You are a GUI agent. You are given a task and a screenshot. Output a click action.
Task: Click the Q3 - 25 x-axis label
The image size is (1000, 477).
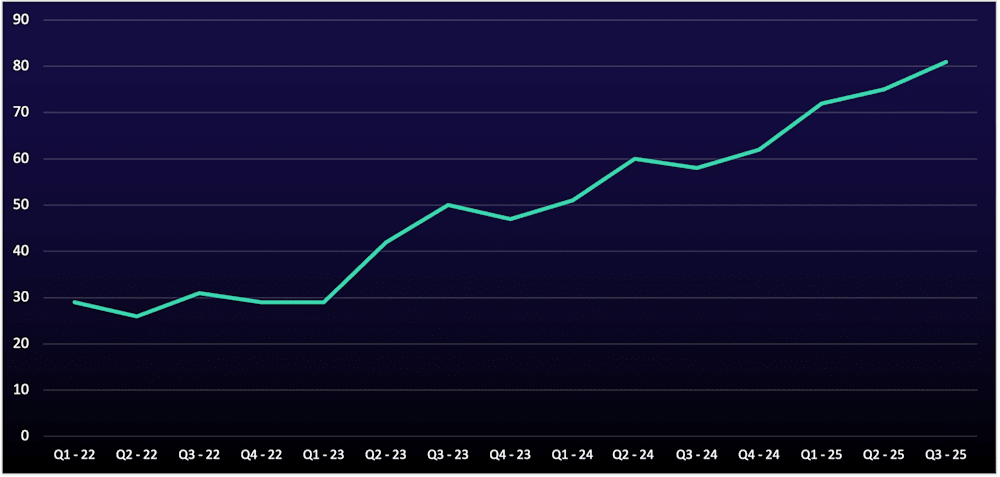click(x=946, y=455)
